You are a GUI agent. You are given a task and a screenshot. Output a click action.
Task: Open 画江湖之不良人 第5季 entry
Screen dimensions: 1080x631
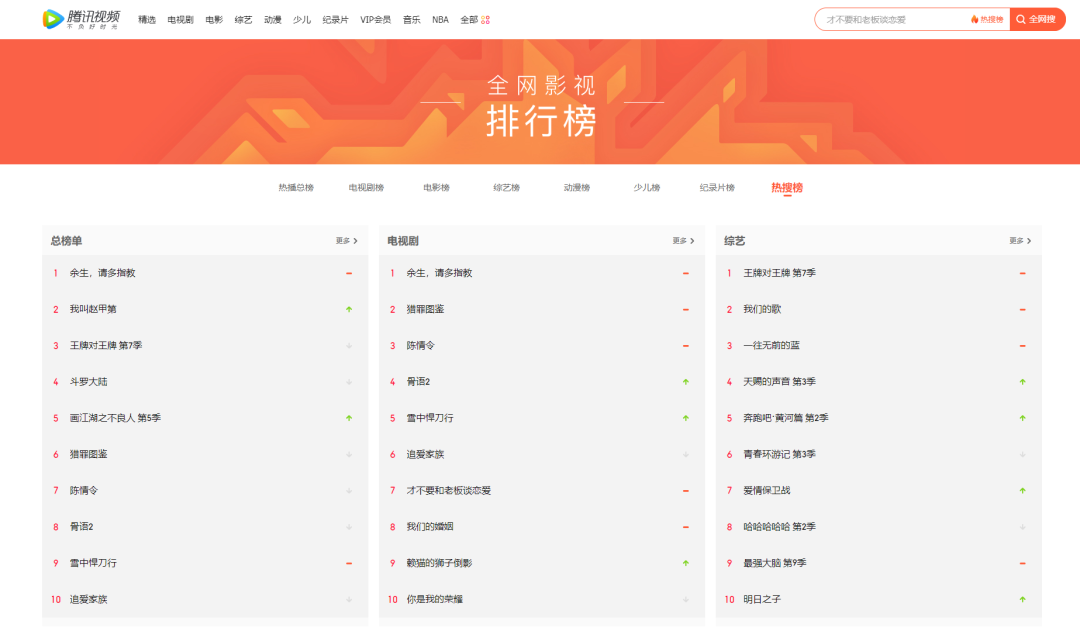(115, 418)
